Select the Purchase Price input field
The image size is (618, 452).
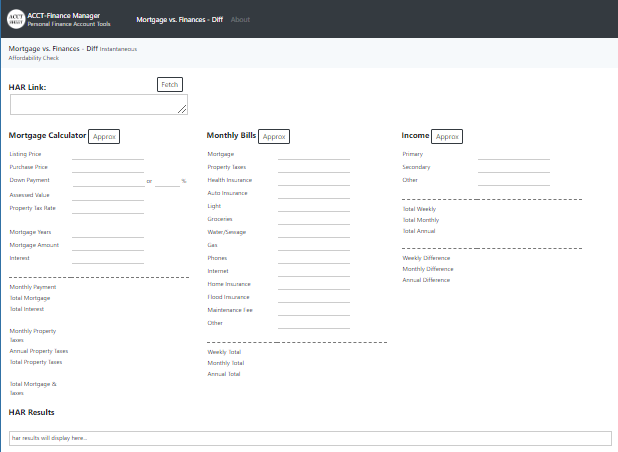108,167
